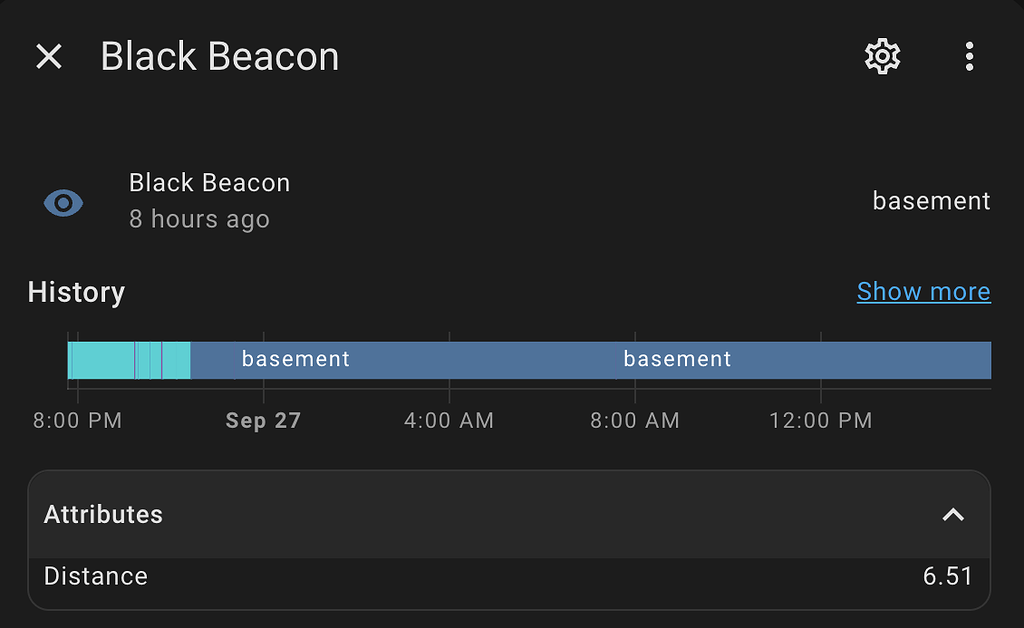The width and height of the screenshot is (1024, 628).
Task: Open entity settings via gear icon
Action: 882,57
